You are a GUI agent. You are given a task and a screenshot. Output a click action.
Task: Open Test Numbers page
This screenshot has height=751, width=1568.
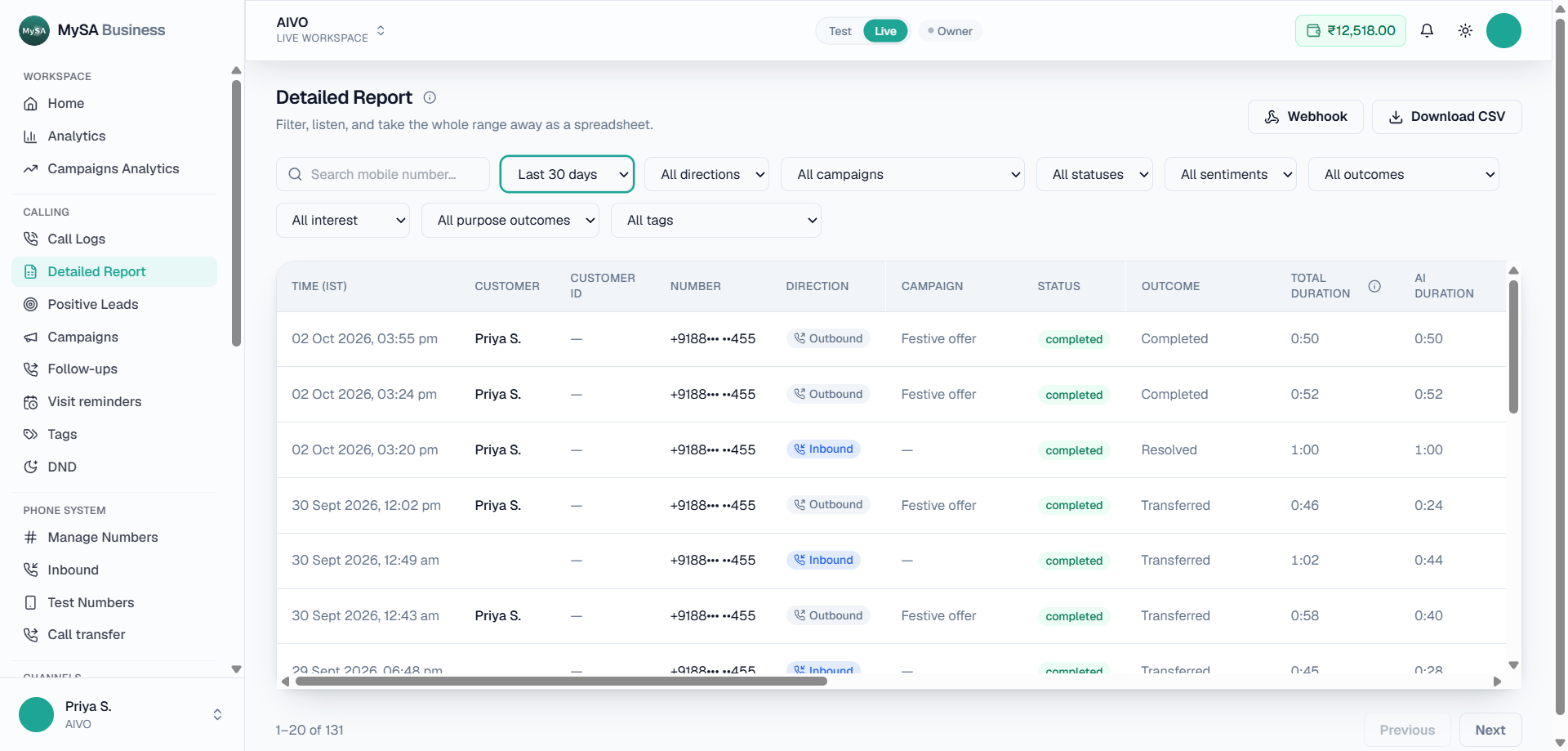click(x=114, y=603)
